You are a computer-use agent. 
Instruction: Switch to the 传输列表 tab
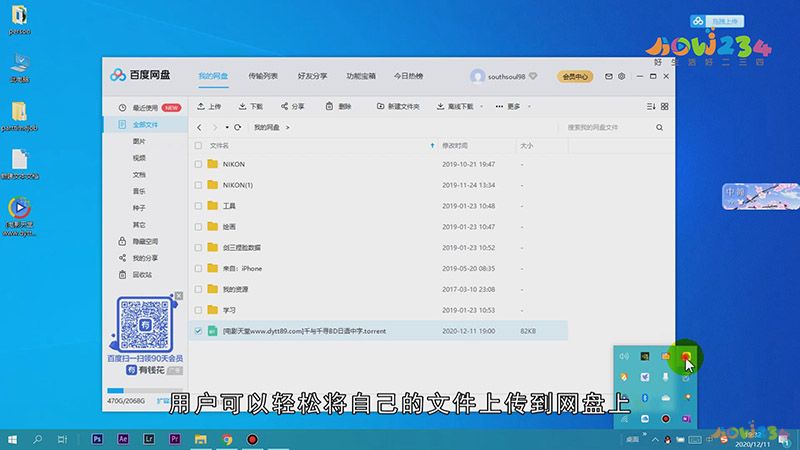pyautogui.click(x=263, y=76)
